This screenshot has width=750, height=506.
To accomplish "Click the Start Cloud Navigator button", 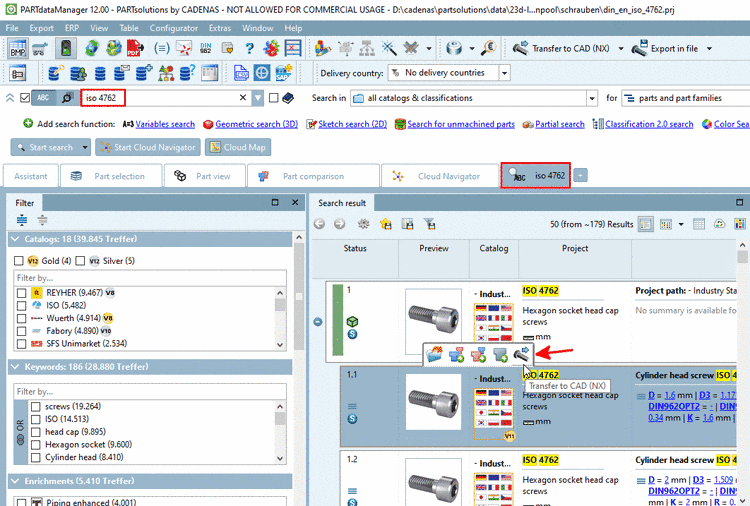I will tap(148, 147).
